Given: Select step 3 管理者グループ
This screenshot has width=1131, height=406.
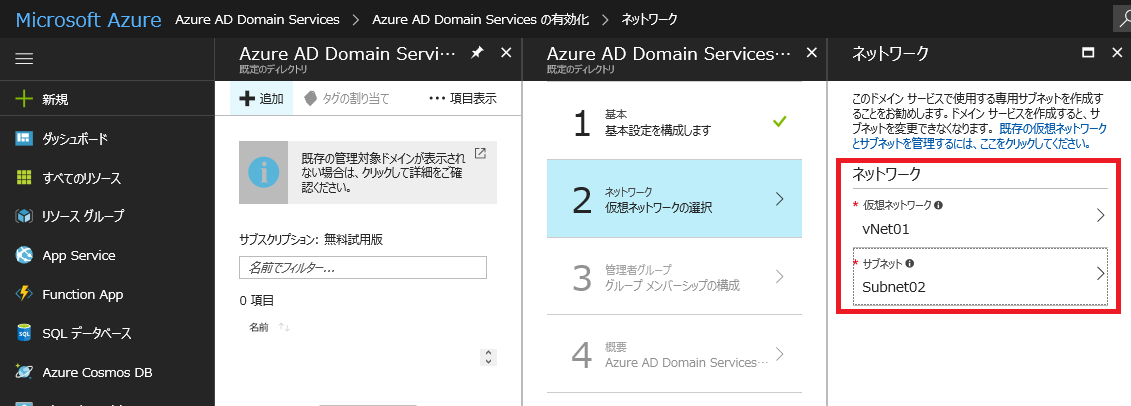Looking at the screenshot, I should pos(674,277).
